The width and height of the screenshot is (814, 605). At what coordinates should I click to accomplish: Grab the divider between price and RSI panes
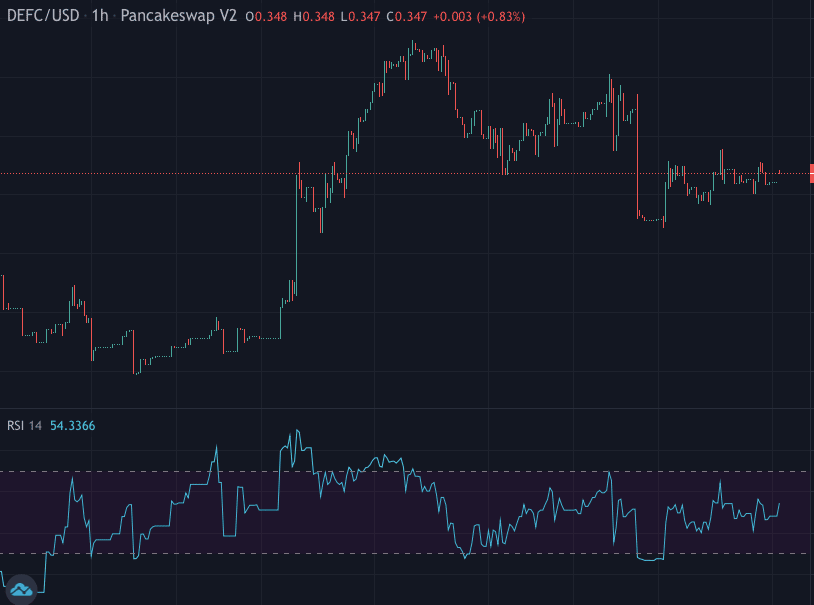400,408
